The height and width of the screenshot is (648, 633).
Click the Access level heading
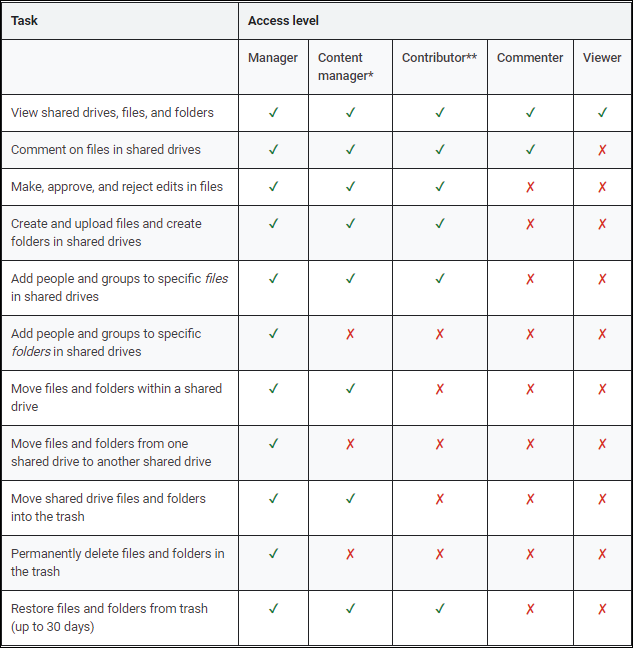(284, 20)
